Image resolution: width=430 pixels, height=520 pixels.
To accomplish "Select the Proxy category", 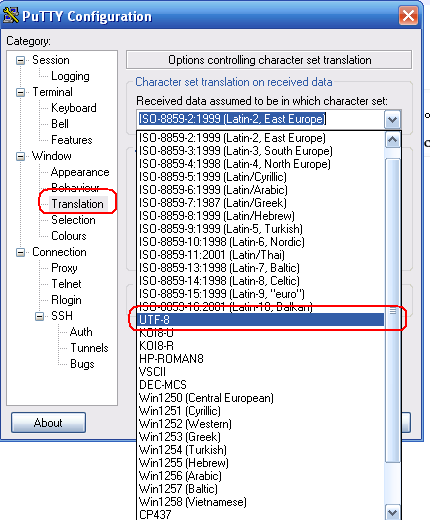I will coord(64,268).
